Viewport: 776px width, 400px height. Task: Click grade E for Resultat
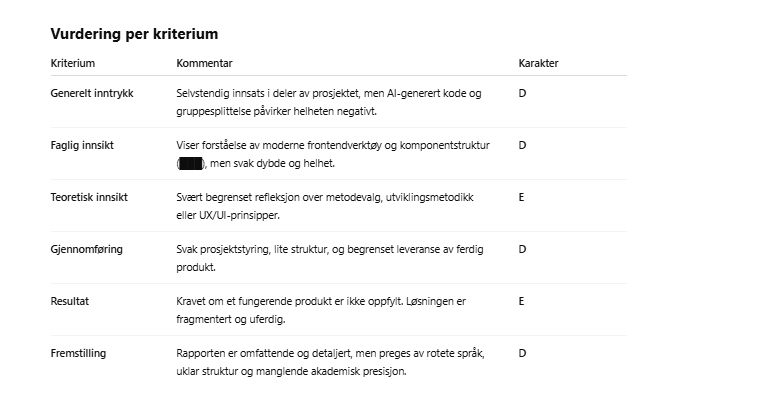click(x=522, y=301)
